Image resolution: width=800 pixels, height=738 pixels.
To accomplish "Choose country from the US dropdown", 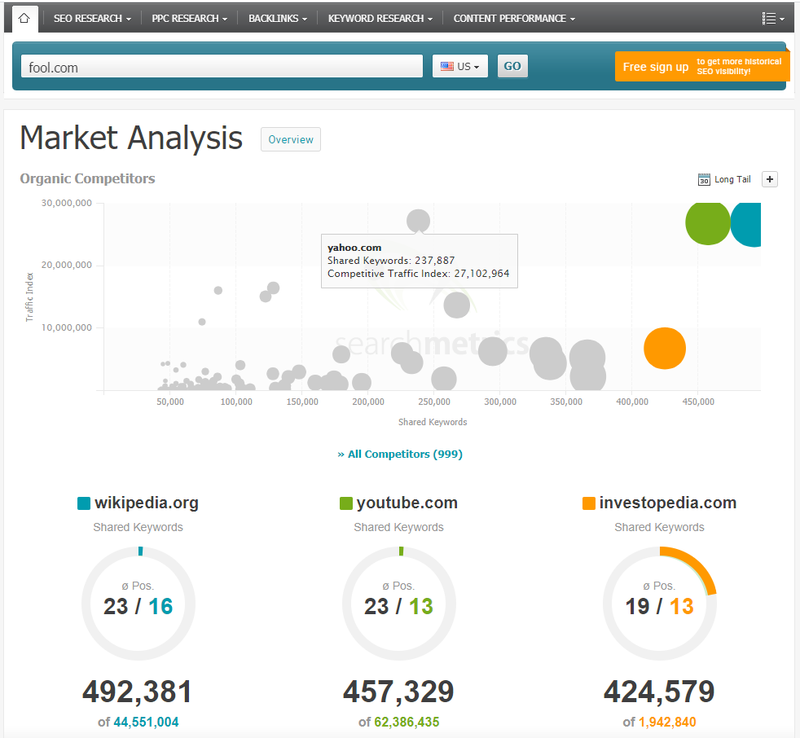I will (x=460, y=66).
